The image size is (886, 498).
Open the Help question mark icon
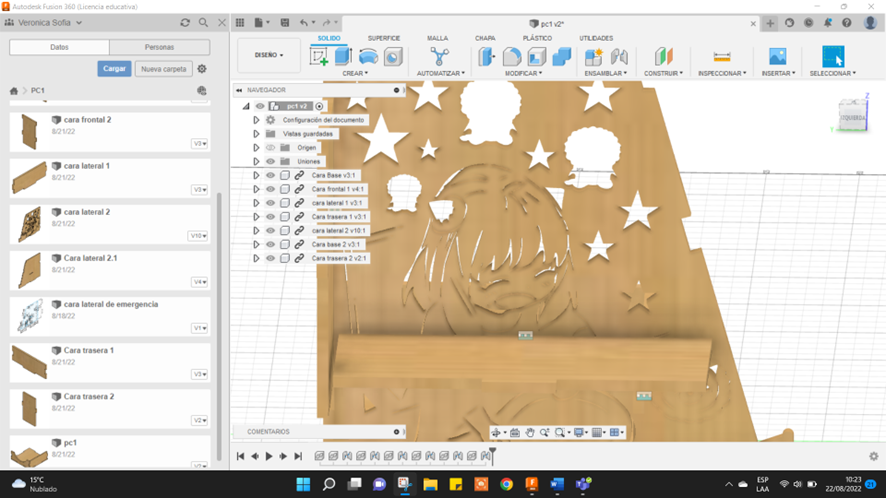point(846,23)
